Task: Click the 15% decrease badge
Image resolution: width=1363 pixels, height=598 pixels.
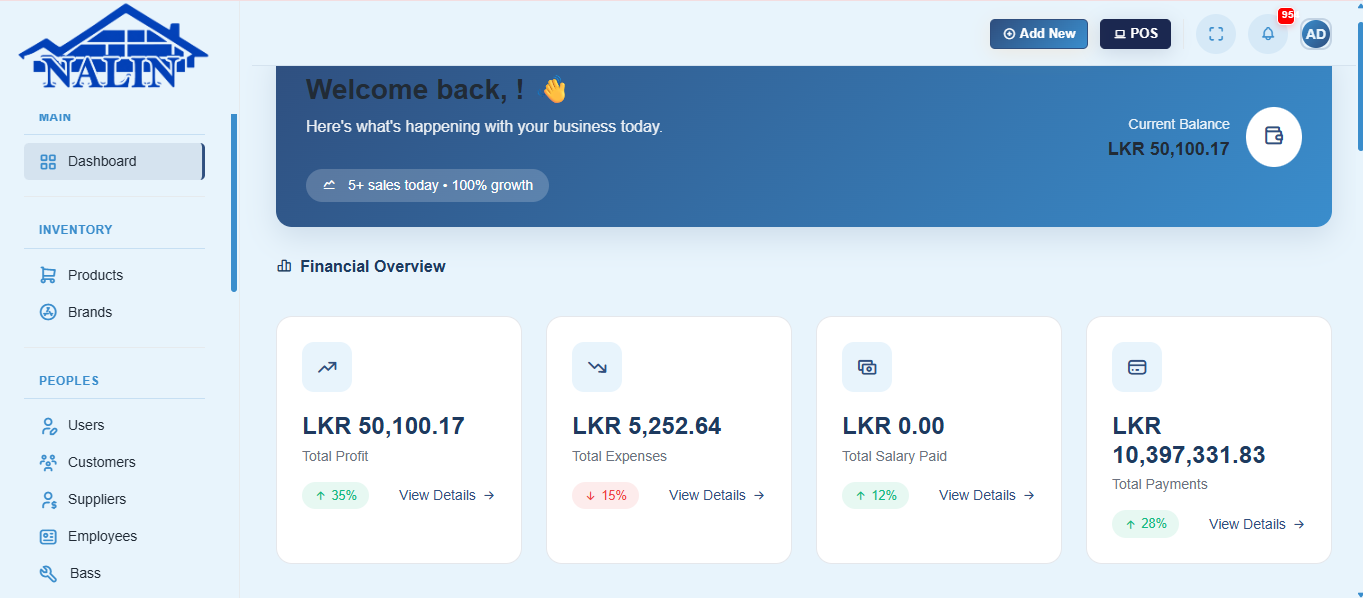Action: (x=605, y=495)
